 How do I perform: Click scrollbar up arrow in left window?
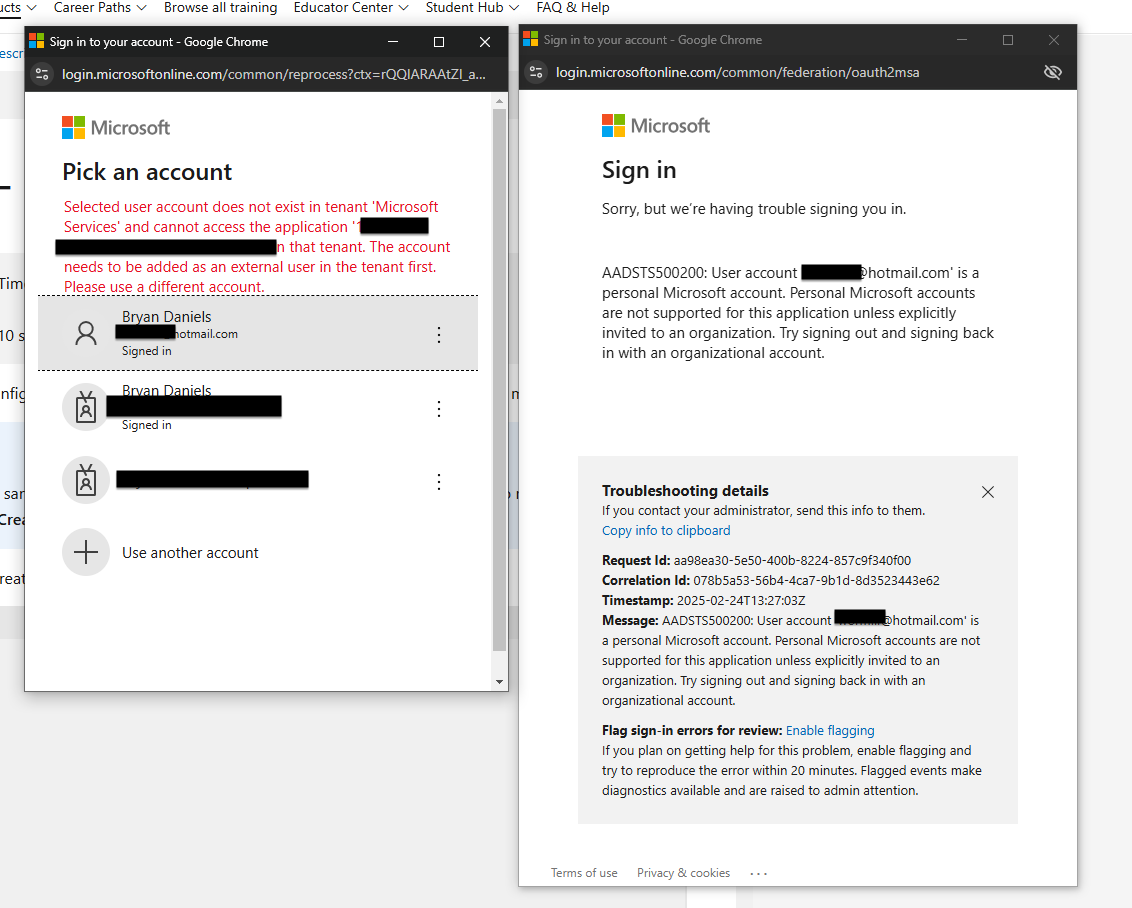point(499,102)
